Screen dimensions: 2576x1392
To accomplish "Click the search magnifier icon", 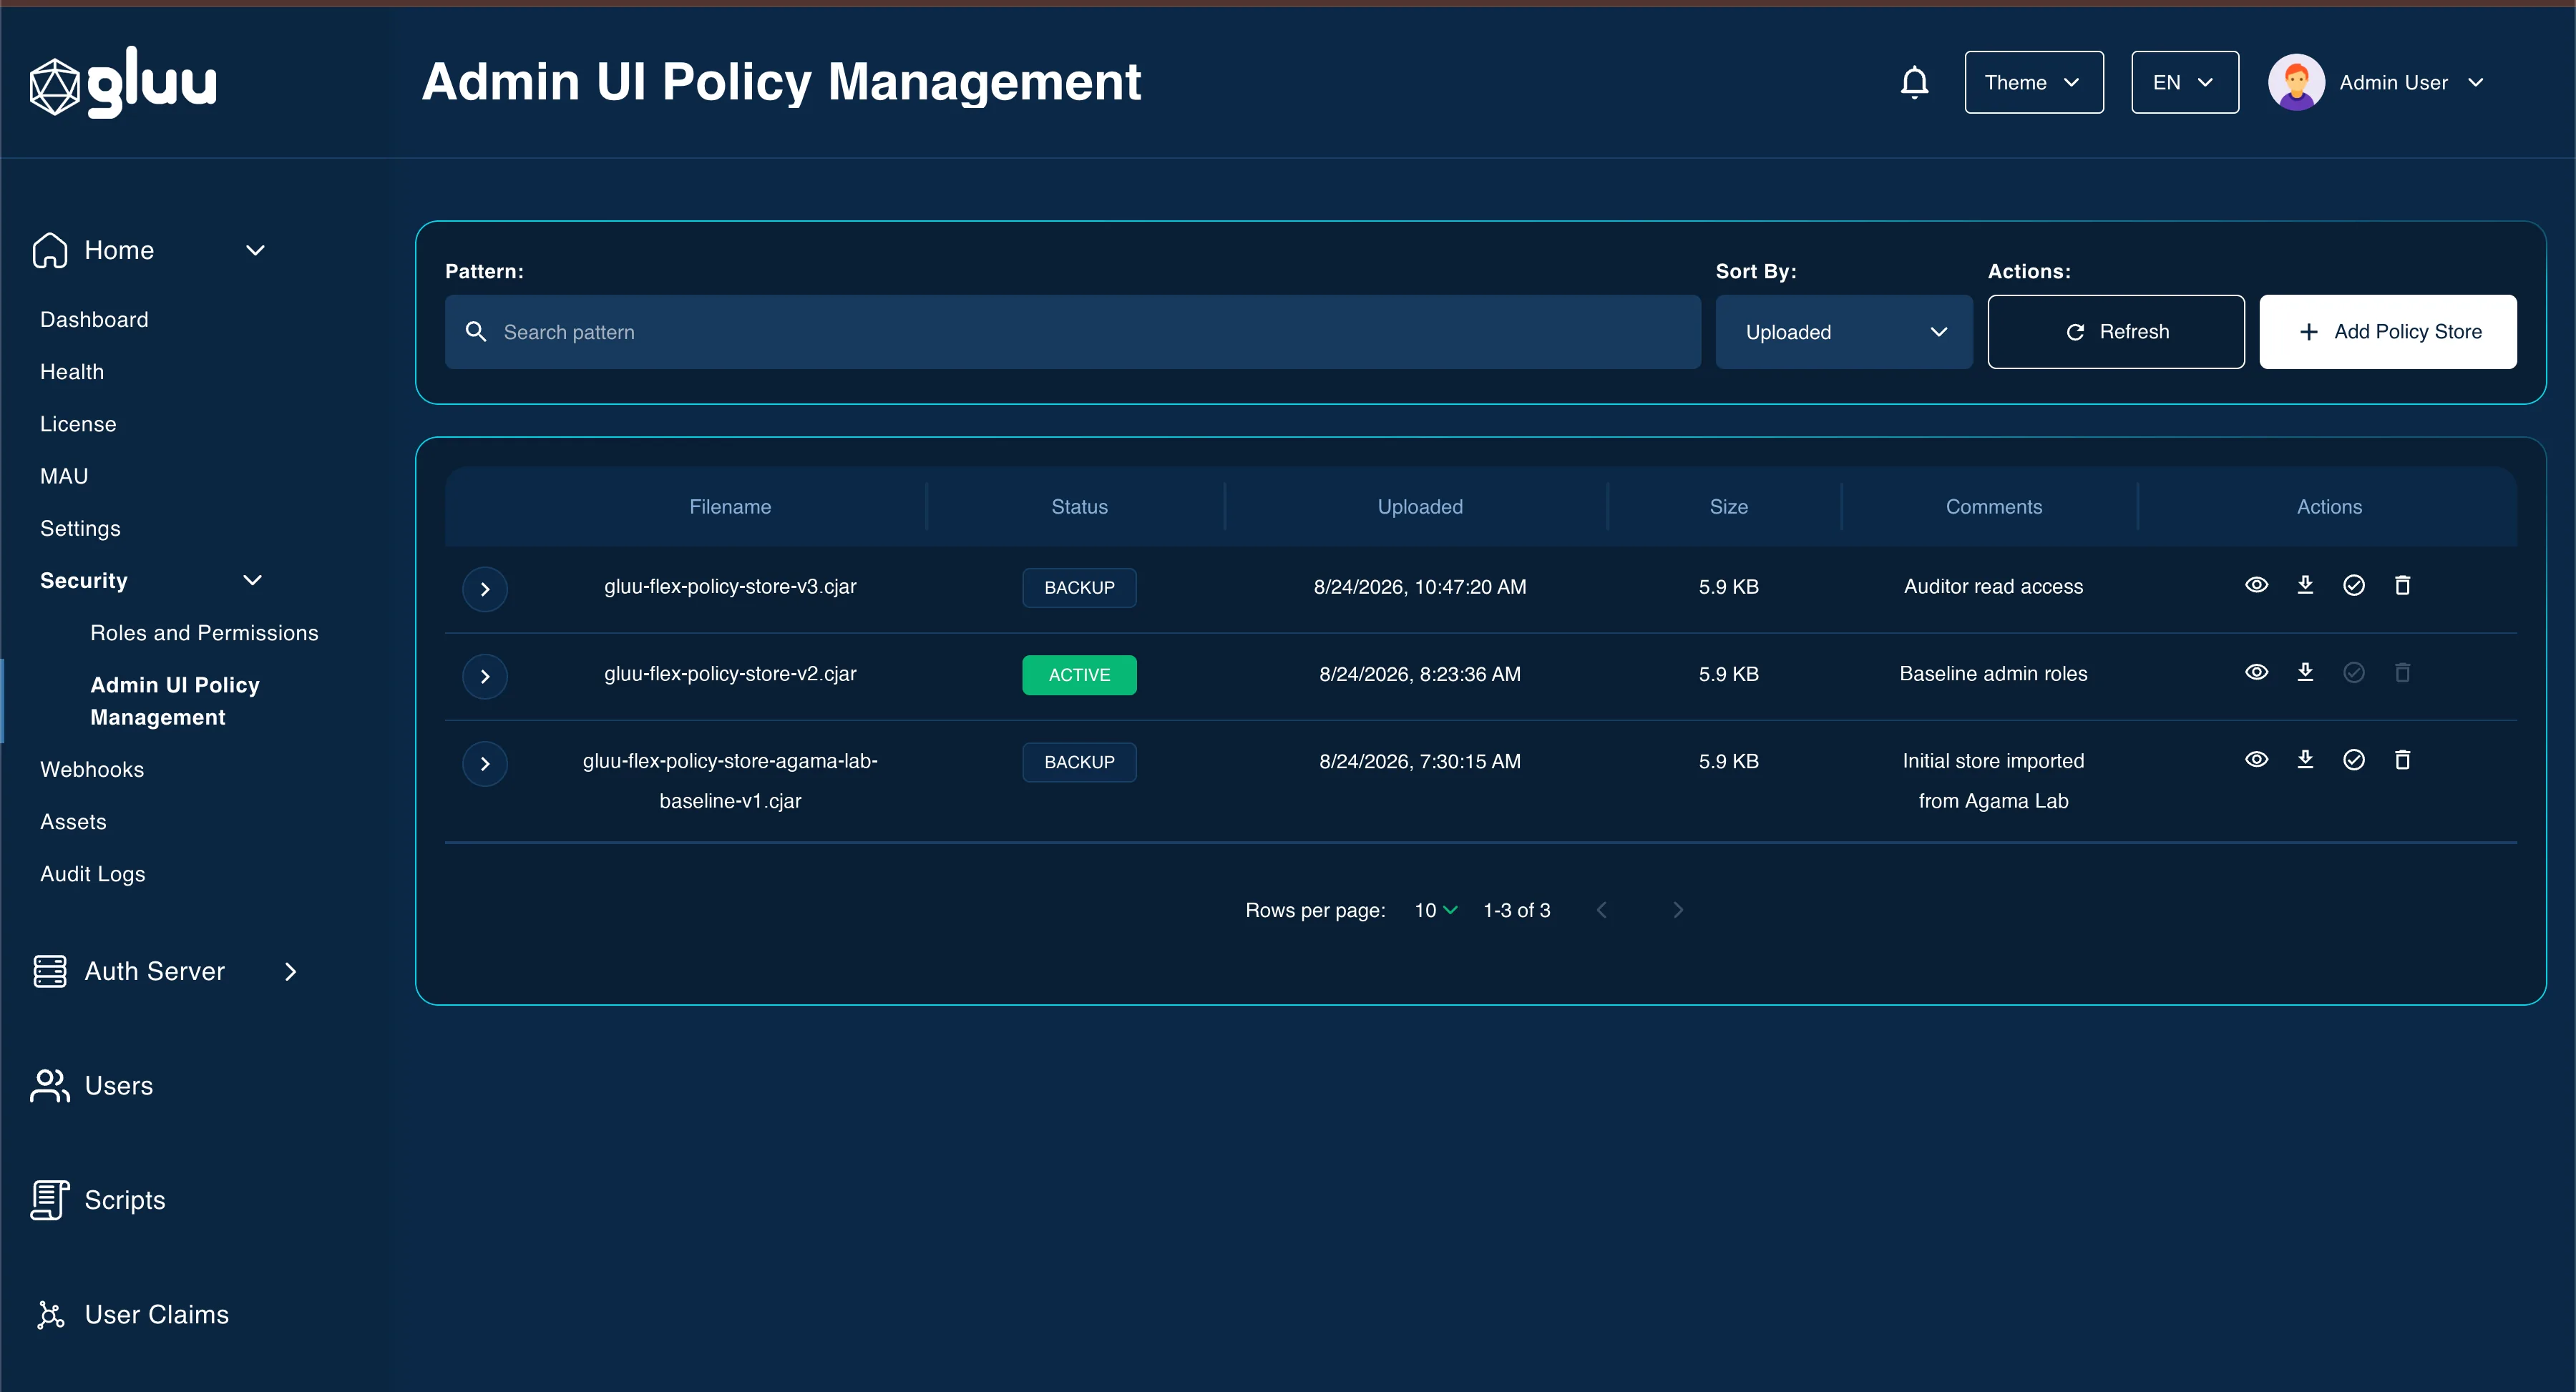I will click(476, 331).
